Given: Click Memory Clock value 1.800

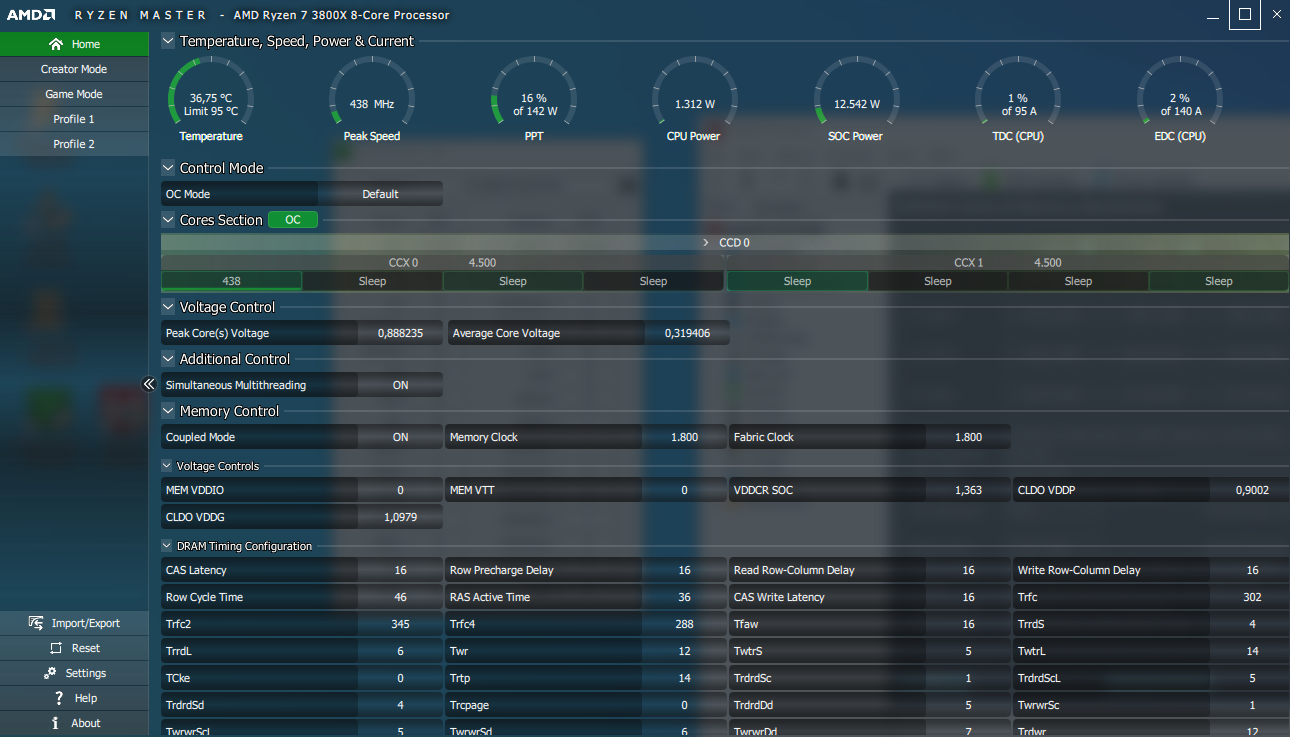Looking at the screenshot, I should (684, 437).
